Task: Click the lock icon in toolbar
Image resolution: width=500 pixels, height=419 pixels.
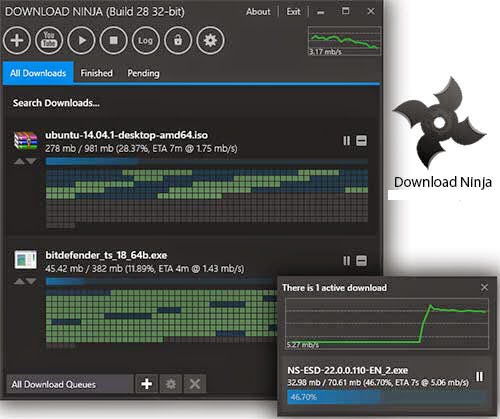Action: [x=178, y=40]
